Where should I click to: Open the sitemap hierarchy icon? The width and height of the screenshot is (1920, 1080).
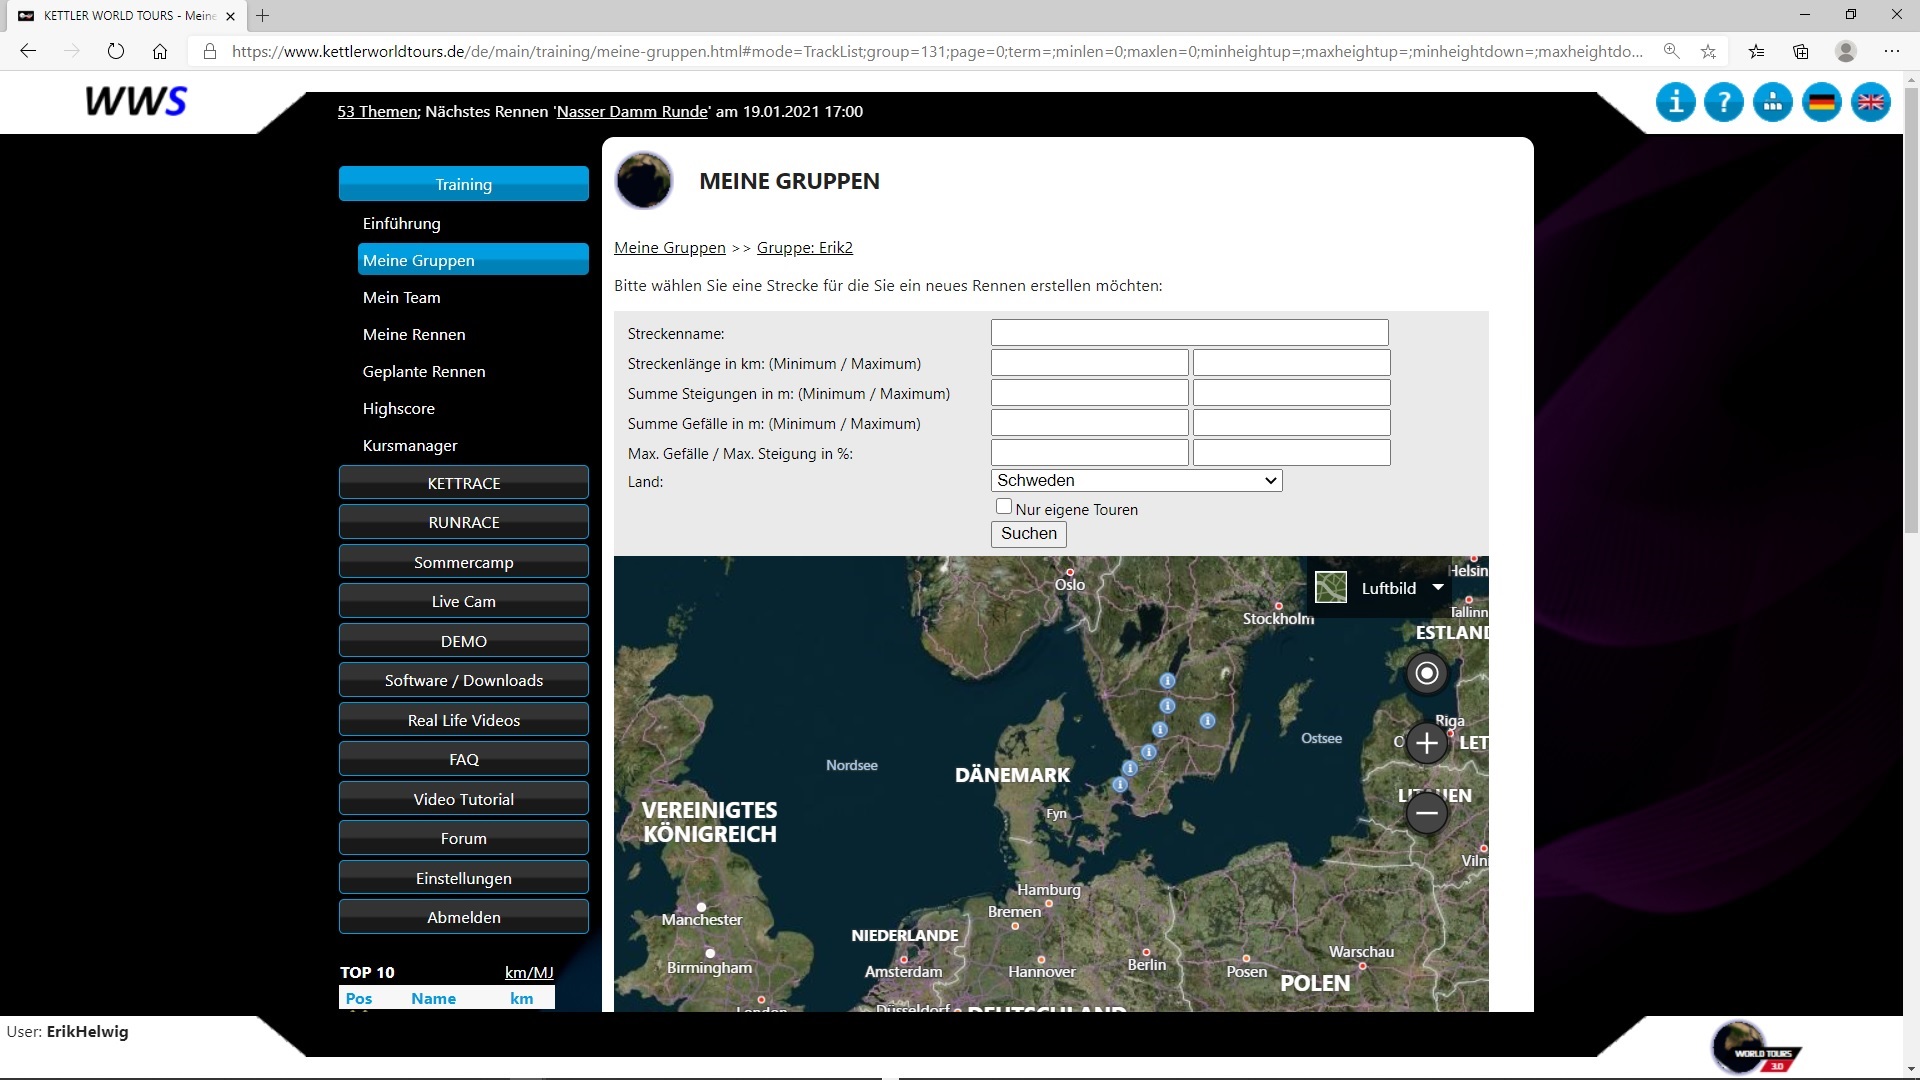tap(1773, 102)
